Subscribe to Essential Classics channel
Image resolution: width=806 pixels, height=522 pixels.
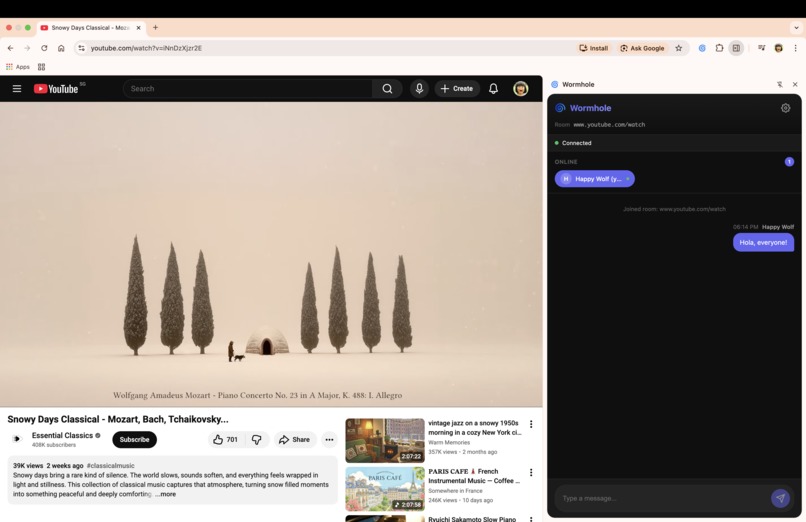coord(135,440)
